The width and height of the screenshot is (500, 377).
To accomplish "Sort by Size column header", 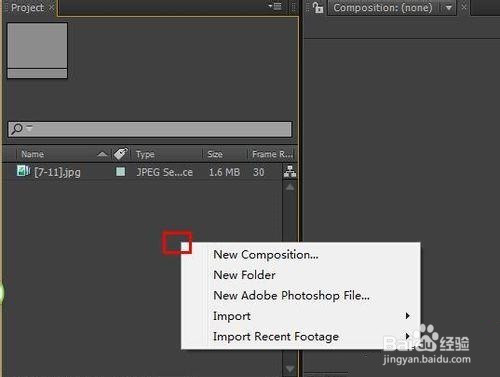I will click(x=215, y=154).
